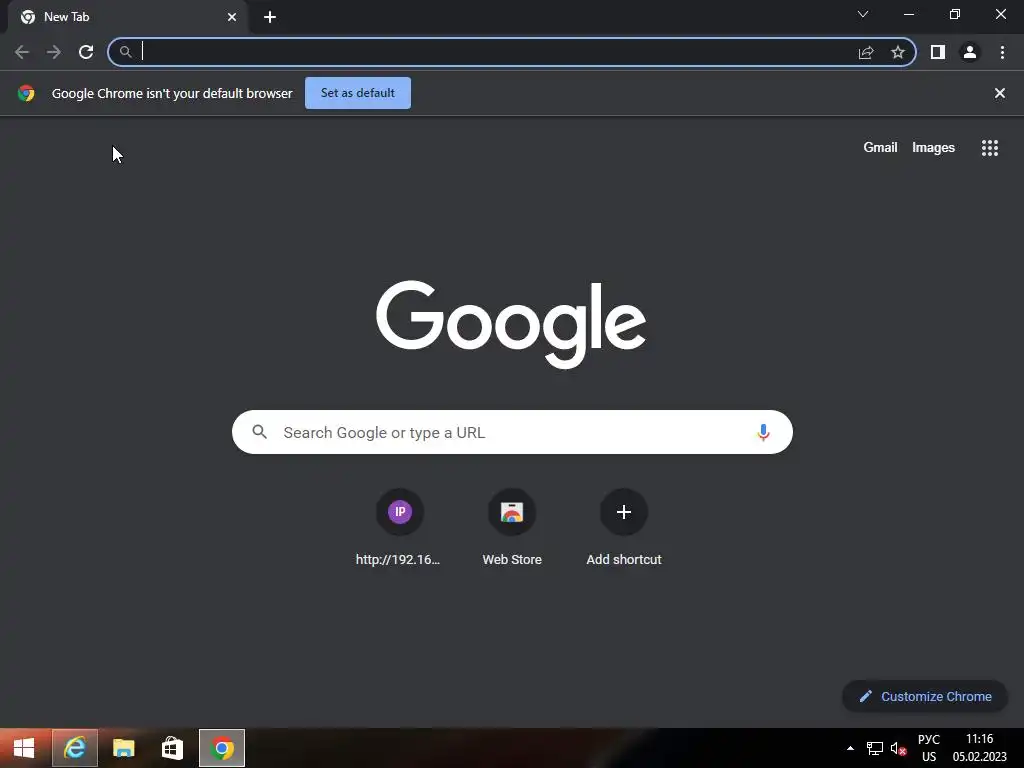The width and height of the screenshot is (1024, 768).
Task: Close the New Tab tab
Action: [232, 17]
